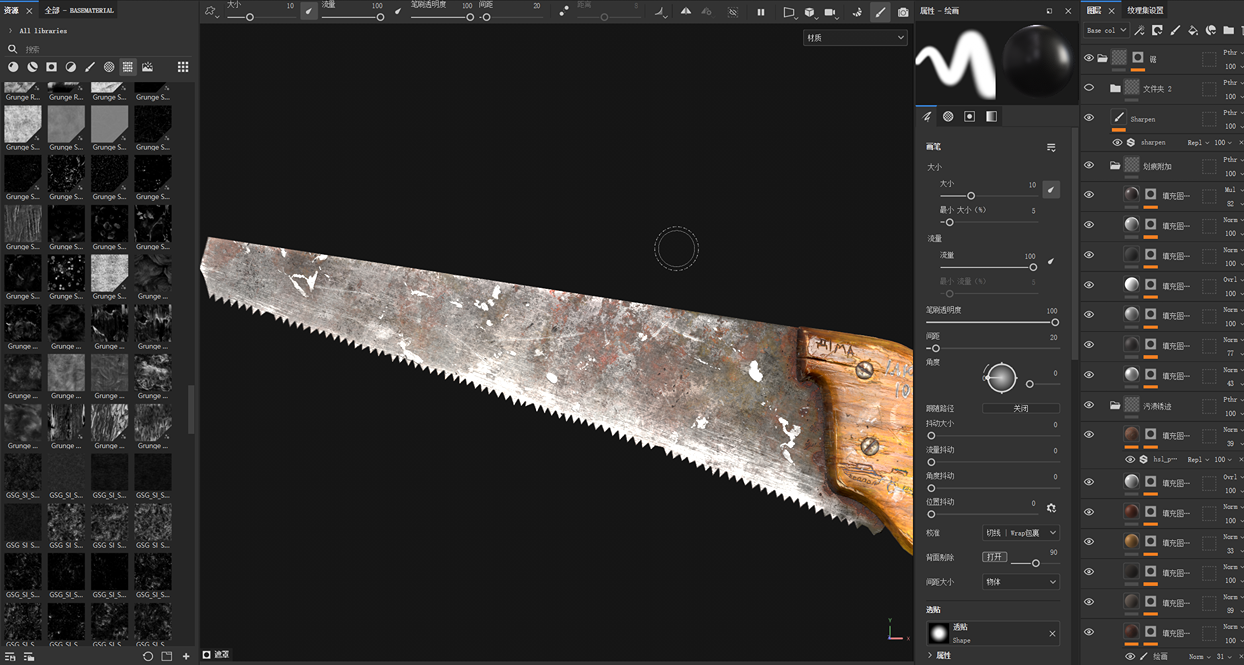1244x665 pixels.
Task: Hide the sharpen filter effect
Action: [1117, 142]
